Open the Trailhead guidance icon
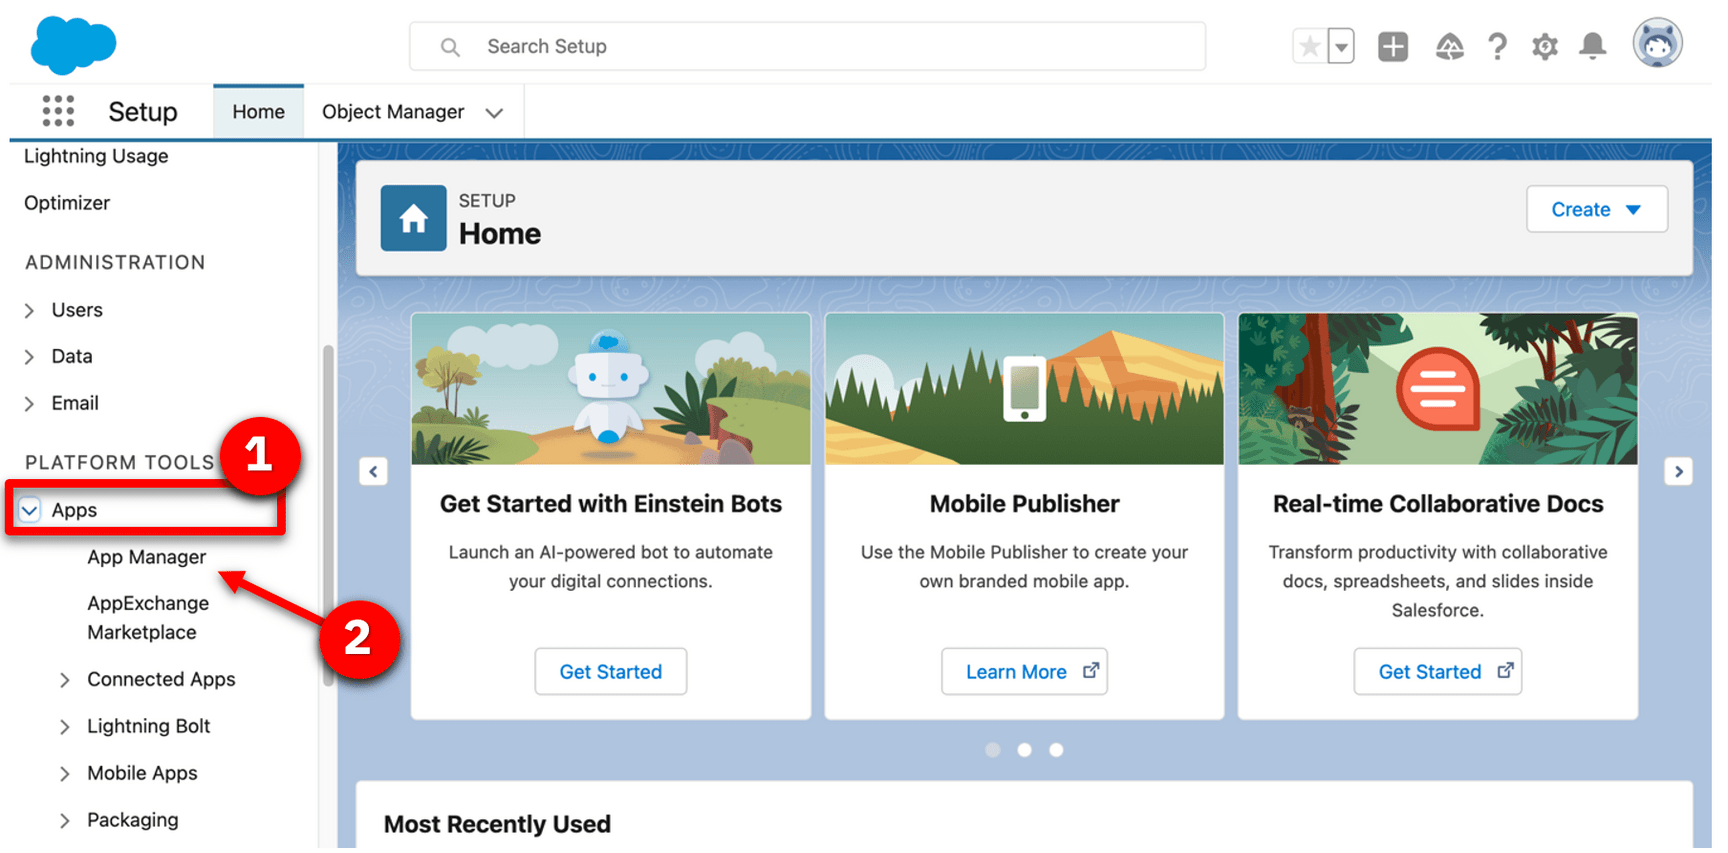Viewport: 1728px width, 853px height. pos(1449,47)
